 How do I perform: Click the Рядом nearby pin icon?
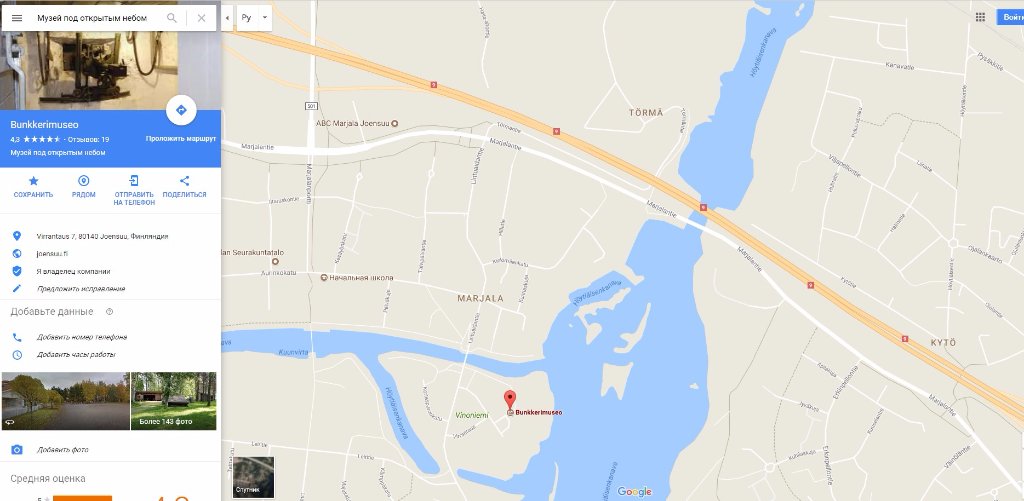tap(84, 181)
